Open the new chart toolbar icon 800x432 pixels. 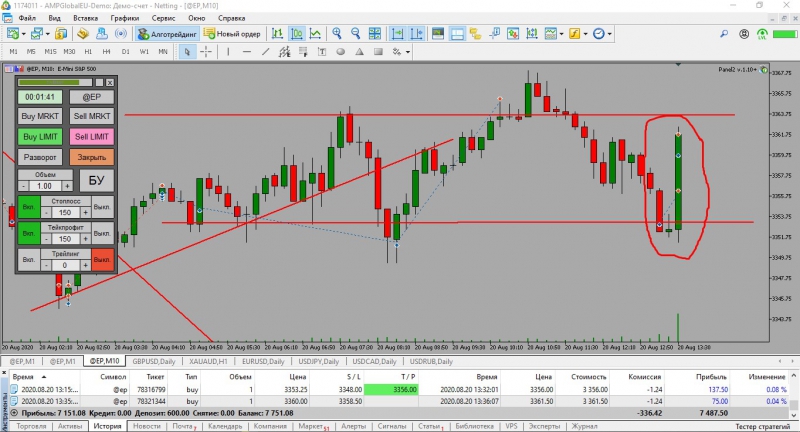point(12,34)
